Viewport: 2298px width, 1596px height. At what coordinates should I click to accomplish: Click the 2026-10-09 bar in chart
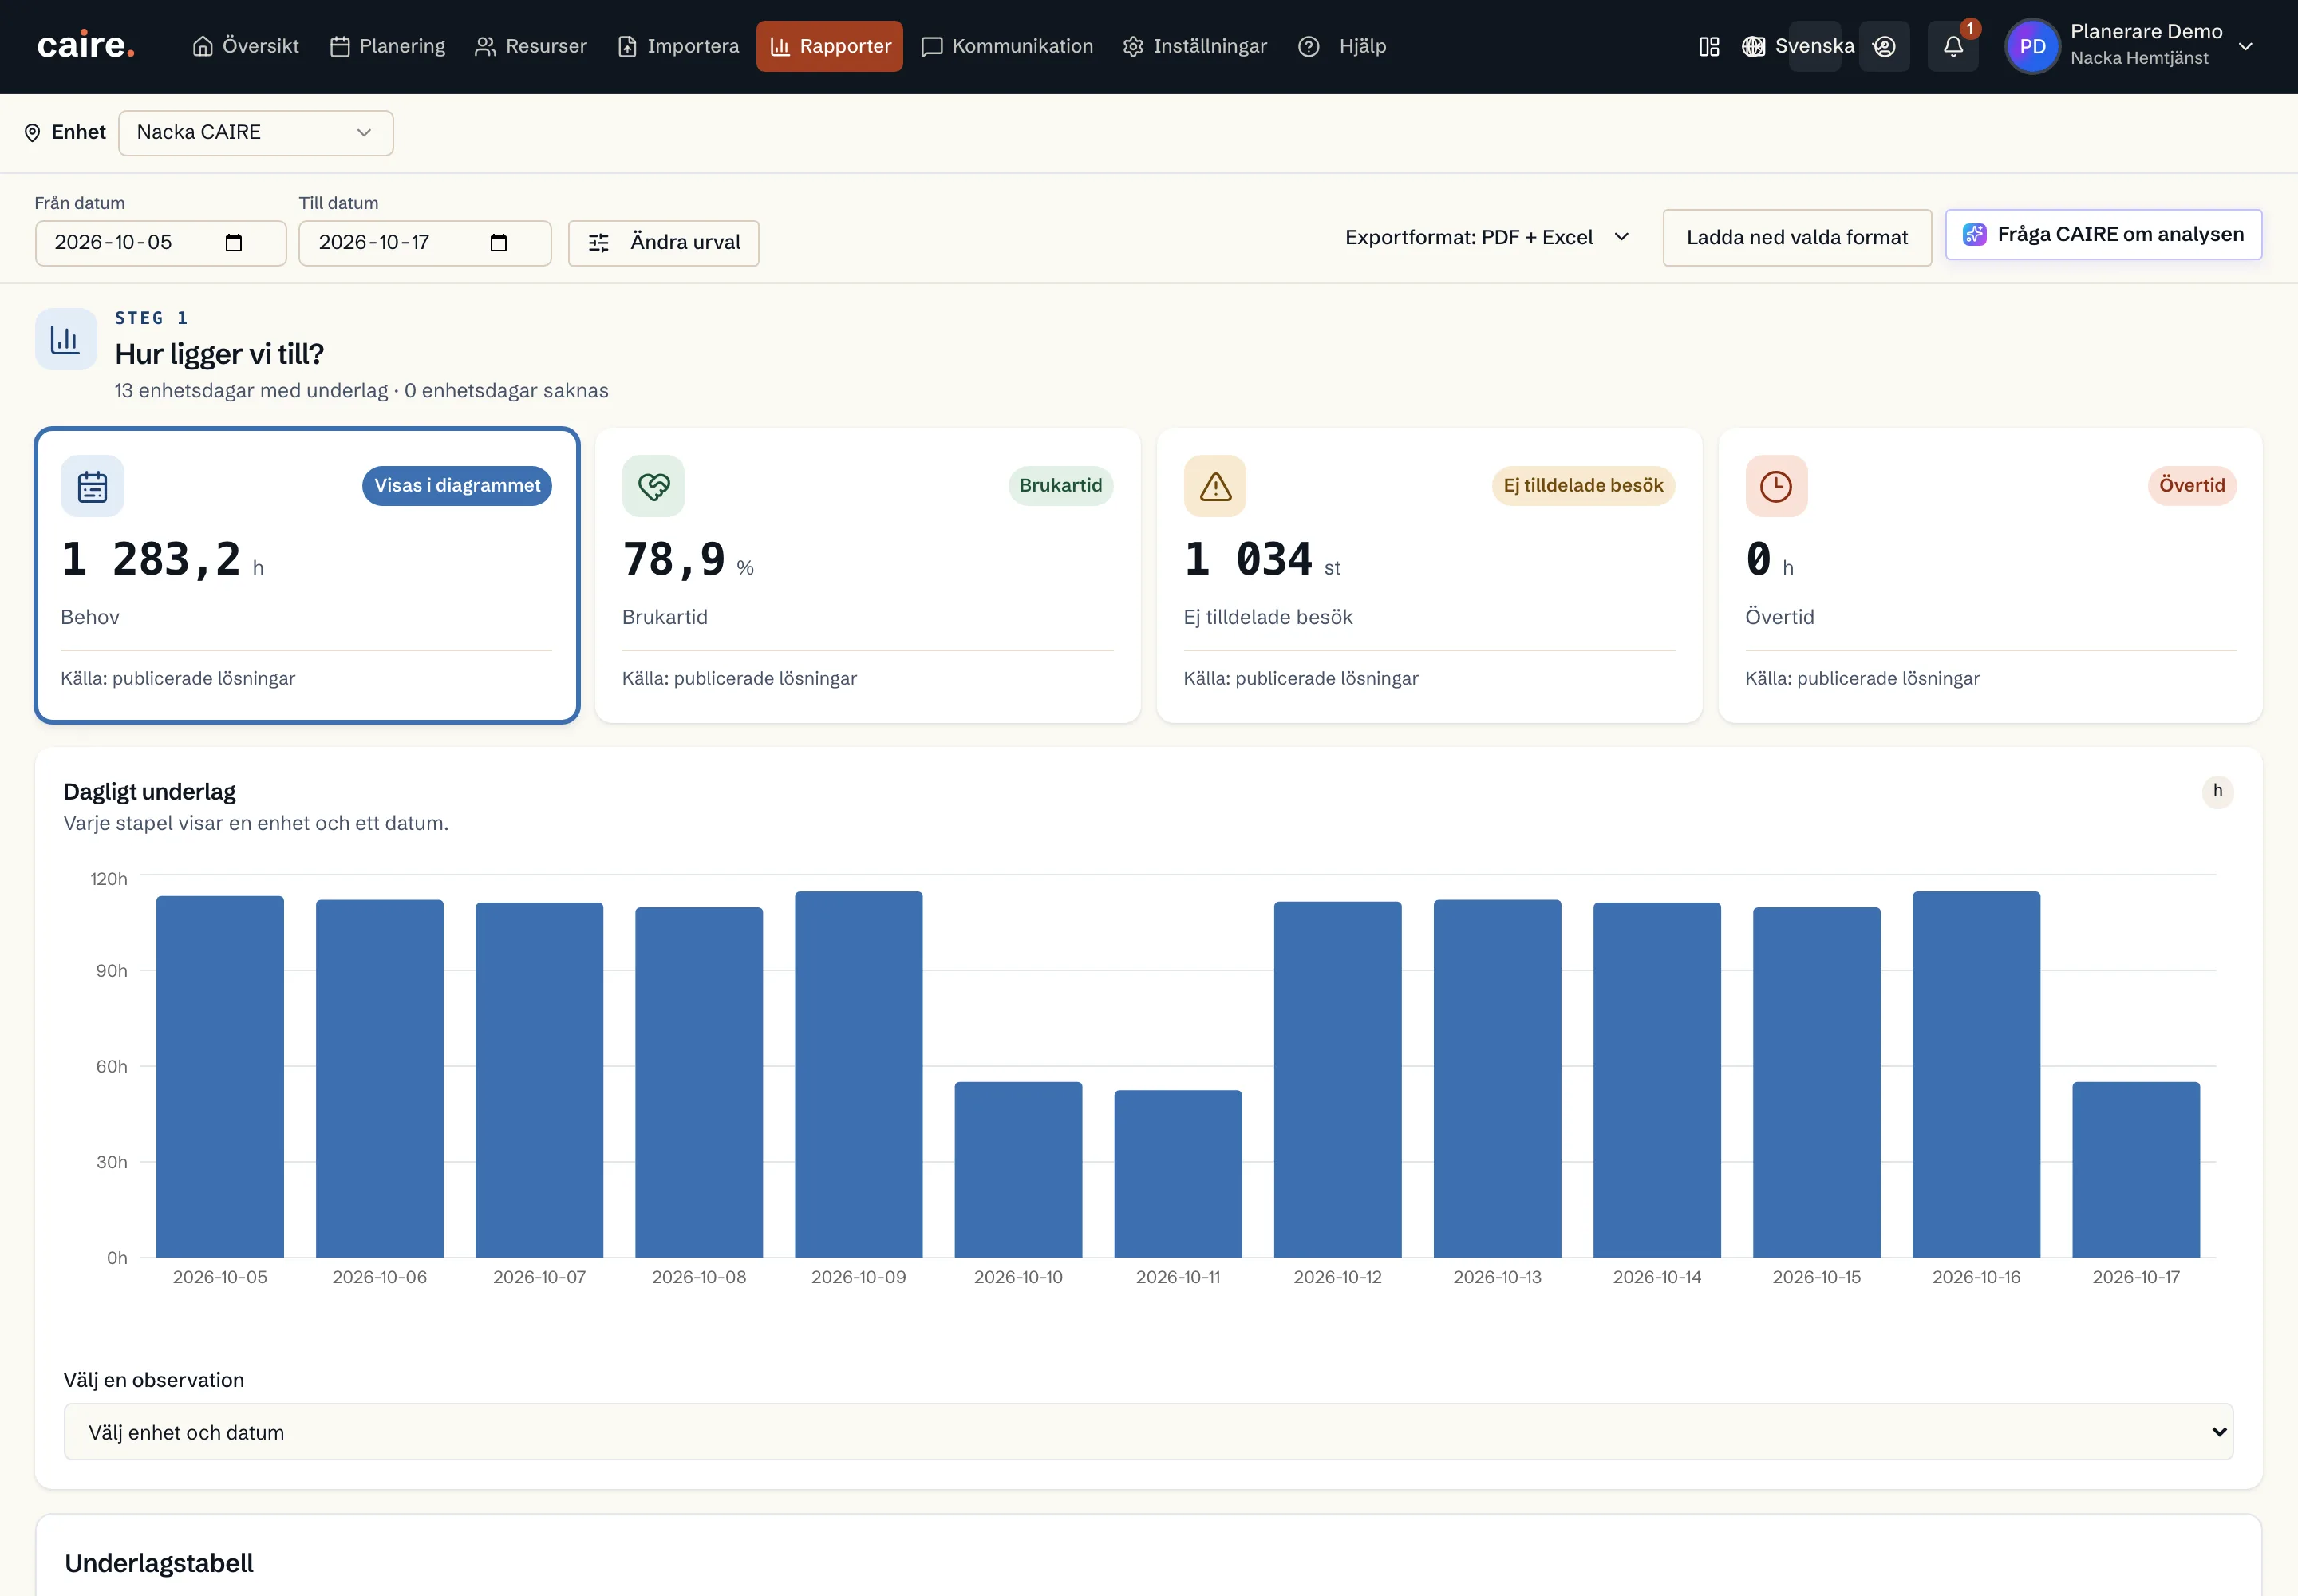[x=858, y=1074]
